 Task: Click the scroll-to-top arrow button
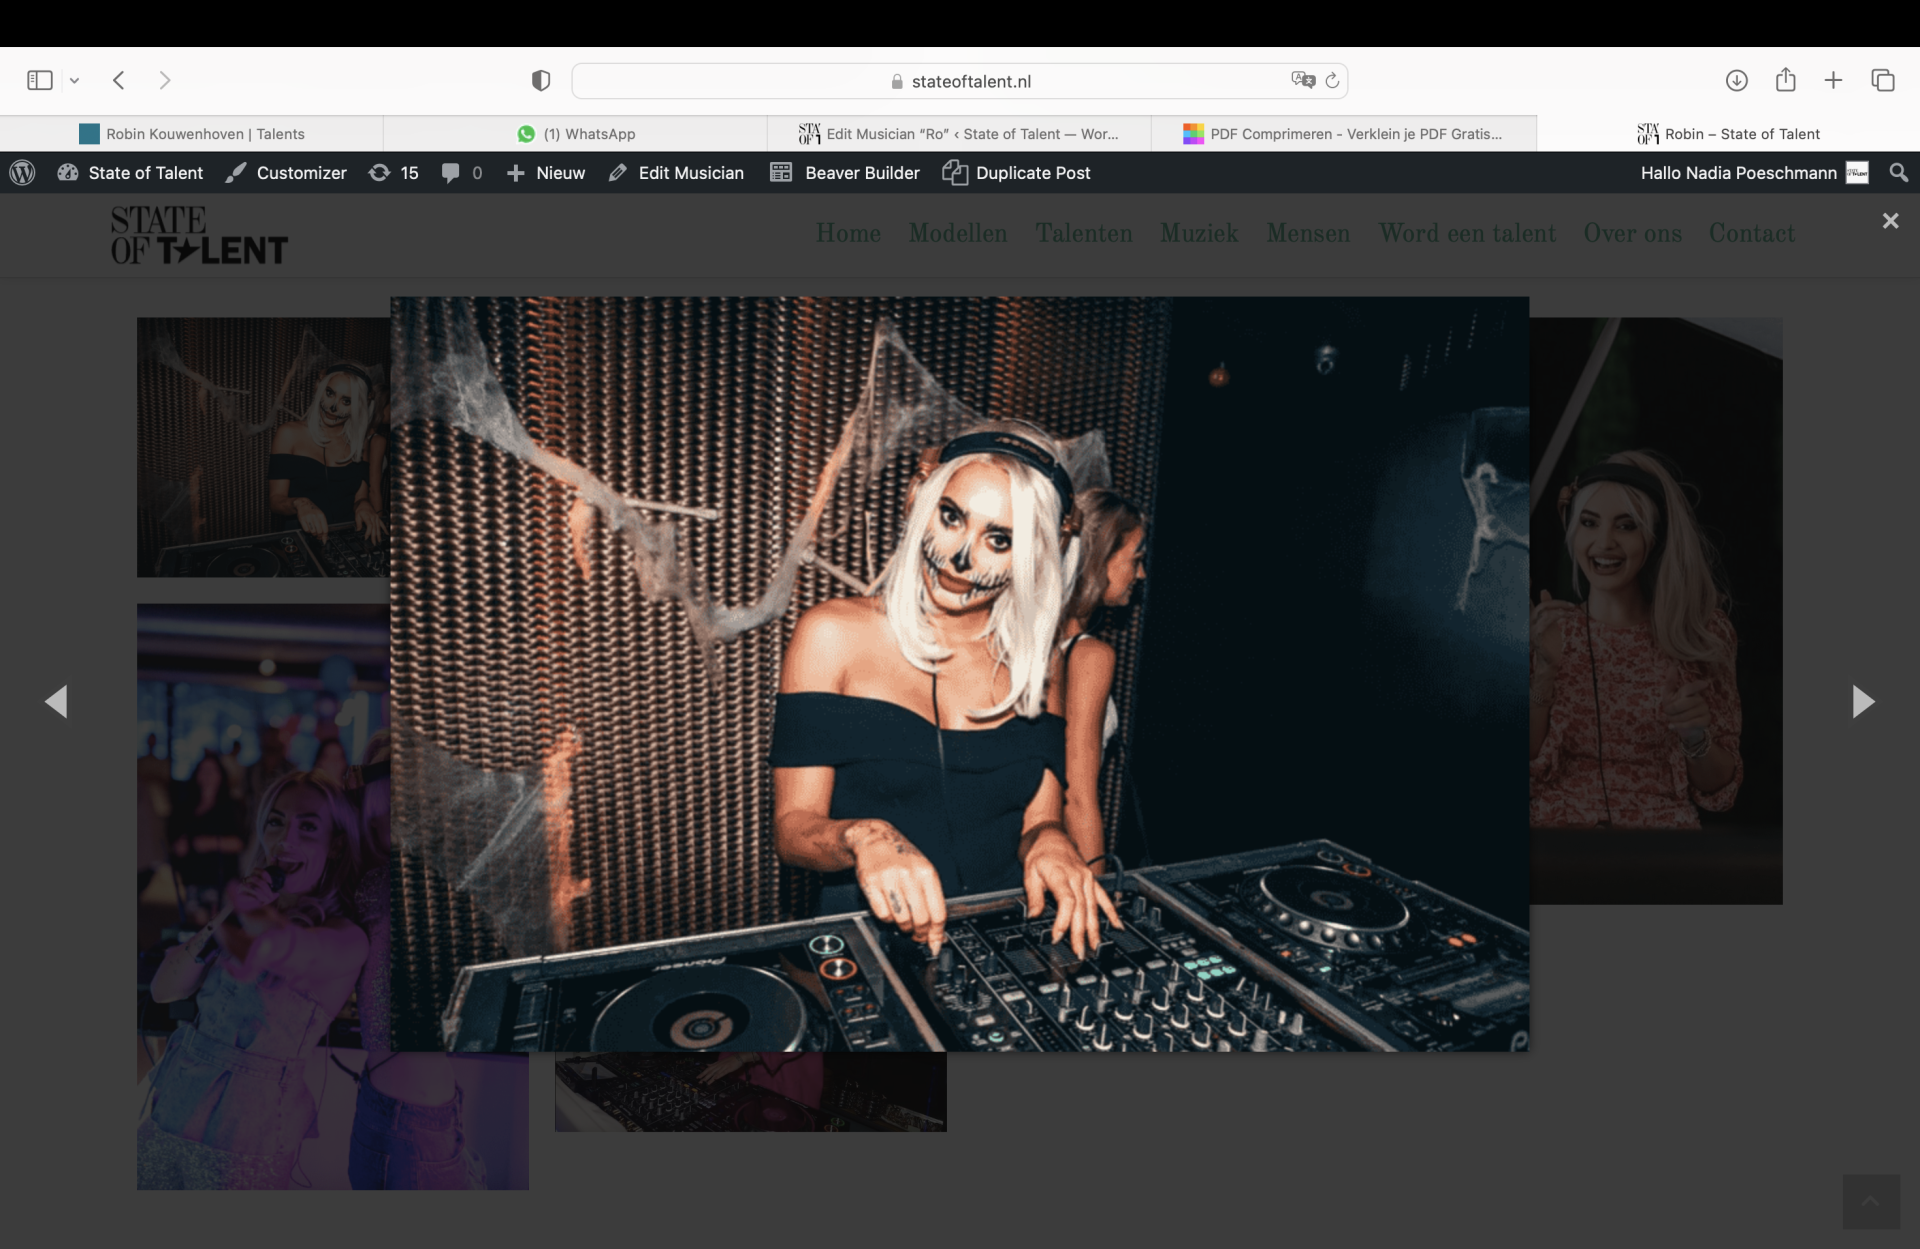click(x=1871, y=1202)
